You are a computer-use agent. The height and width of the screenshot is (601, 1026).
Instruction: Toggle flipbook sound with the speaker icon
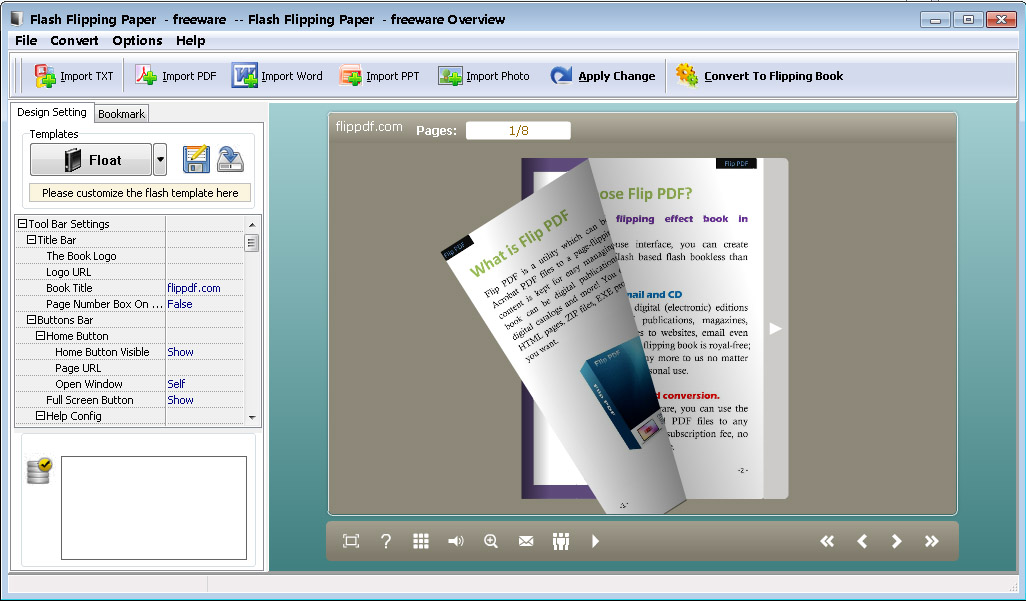coord(455,541)
